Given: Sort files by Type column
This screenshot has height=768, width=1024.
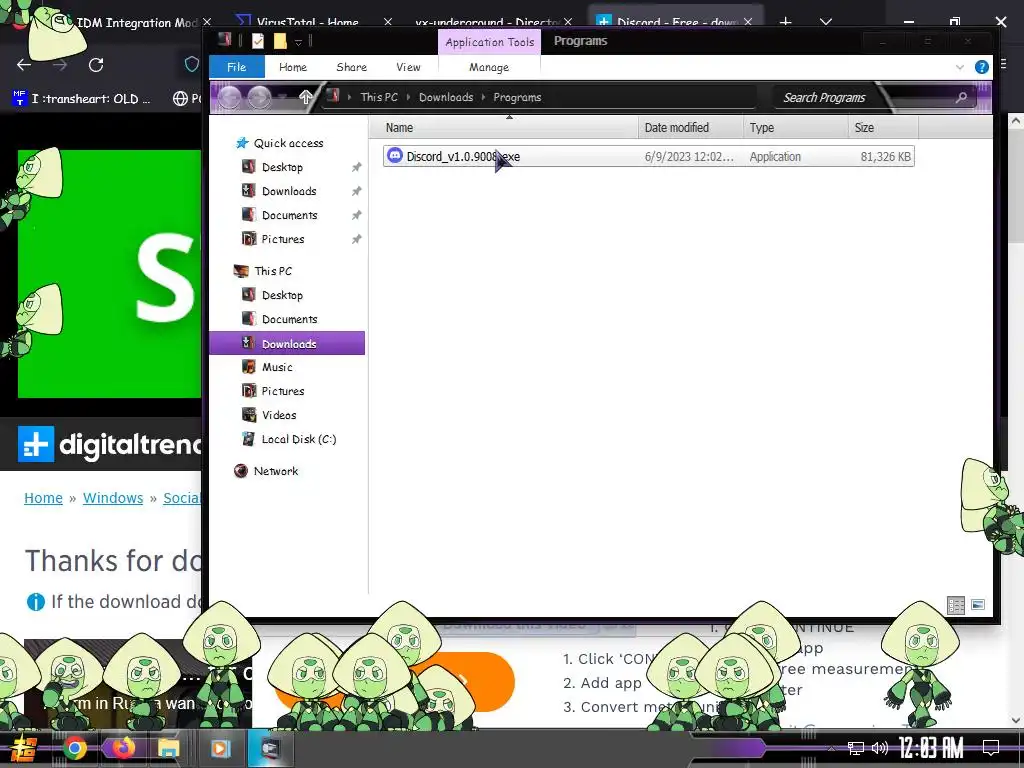Looking at the screenshot, I should pyautogui.click(x=795, y=128).
